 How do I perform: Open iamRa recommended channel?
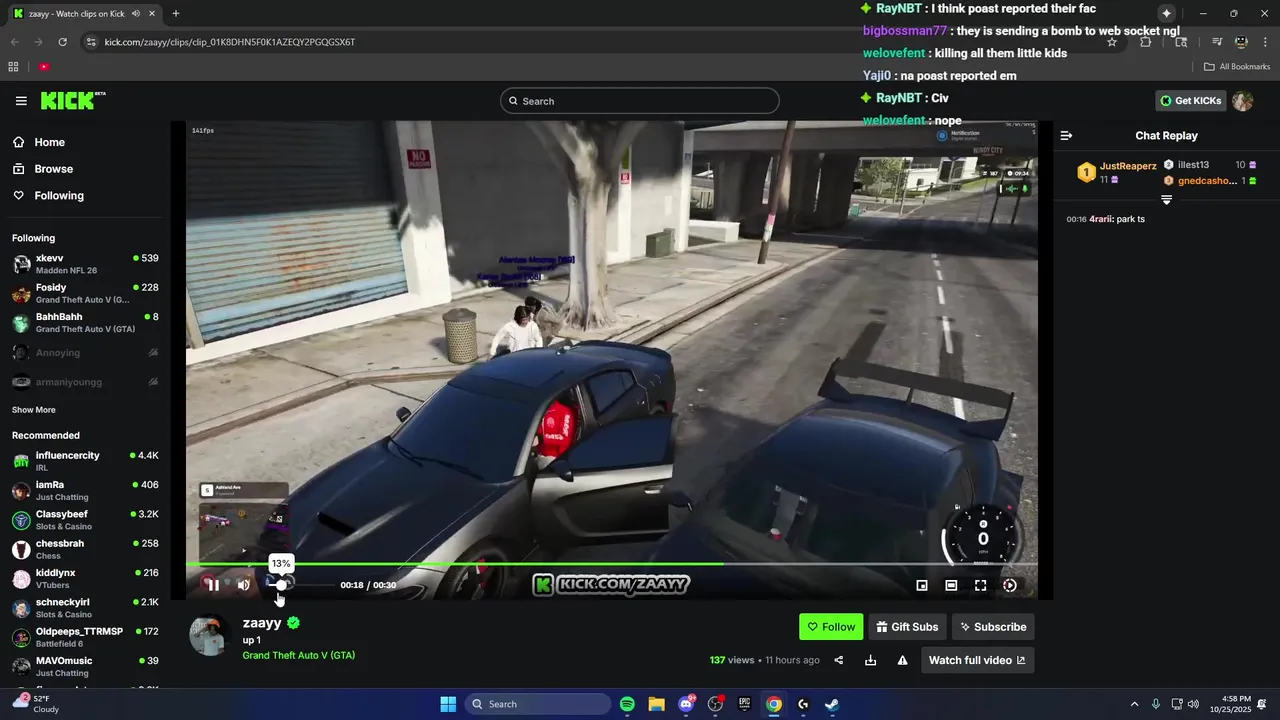tap(85, 490)
